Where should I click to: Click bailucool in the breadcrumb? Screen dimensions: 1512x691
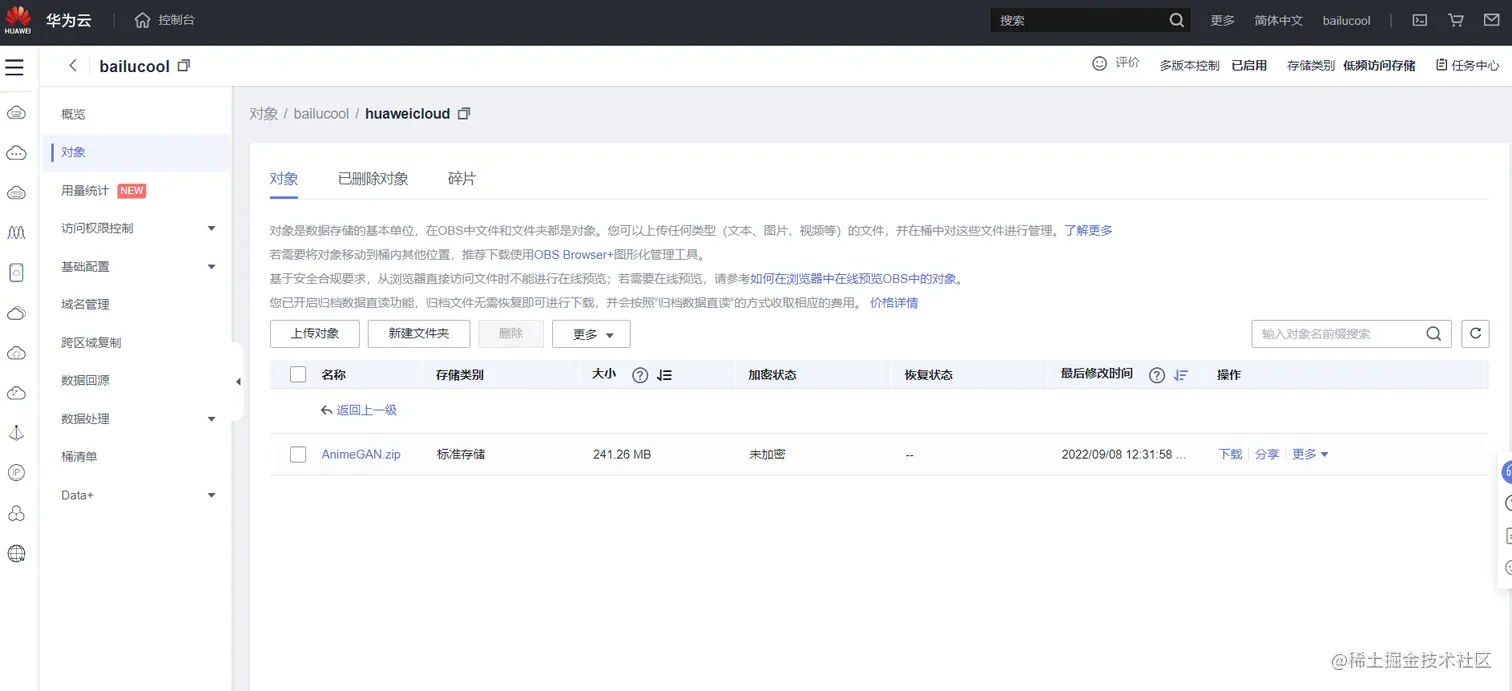tap(321, 114)
